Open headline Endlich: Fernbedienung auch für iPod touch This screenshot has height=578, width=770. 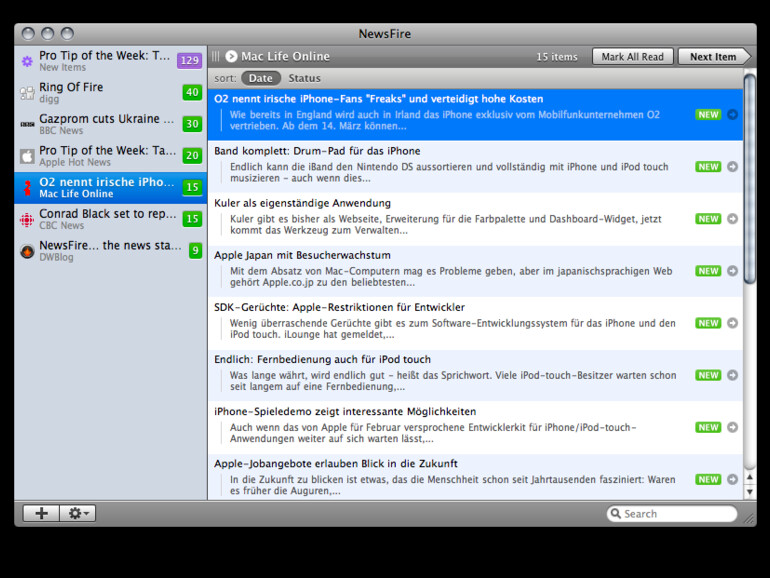(x=322, y=359)
